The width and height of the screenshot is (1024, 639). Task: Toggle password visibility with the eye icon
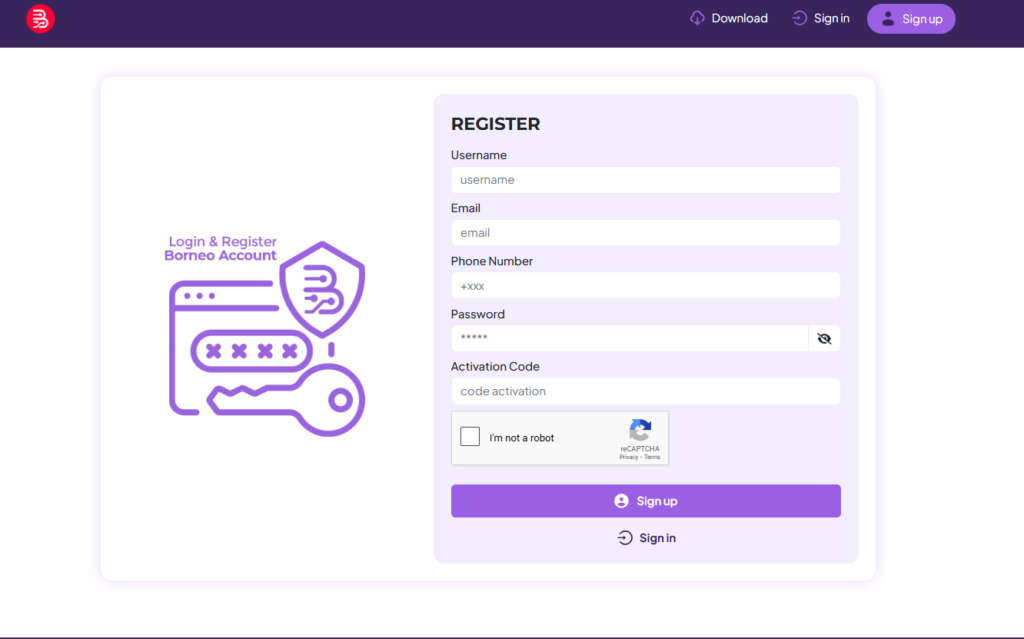pos(824,339)
